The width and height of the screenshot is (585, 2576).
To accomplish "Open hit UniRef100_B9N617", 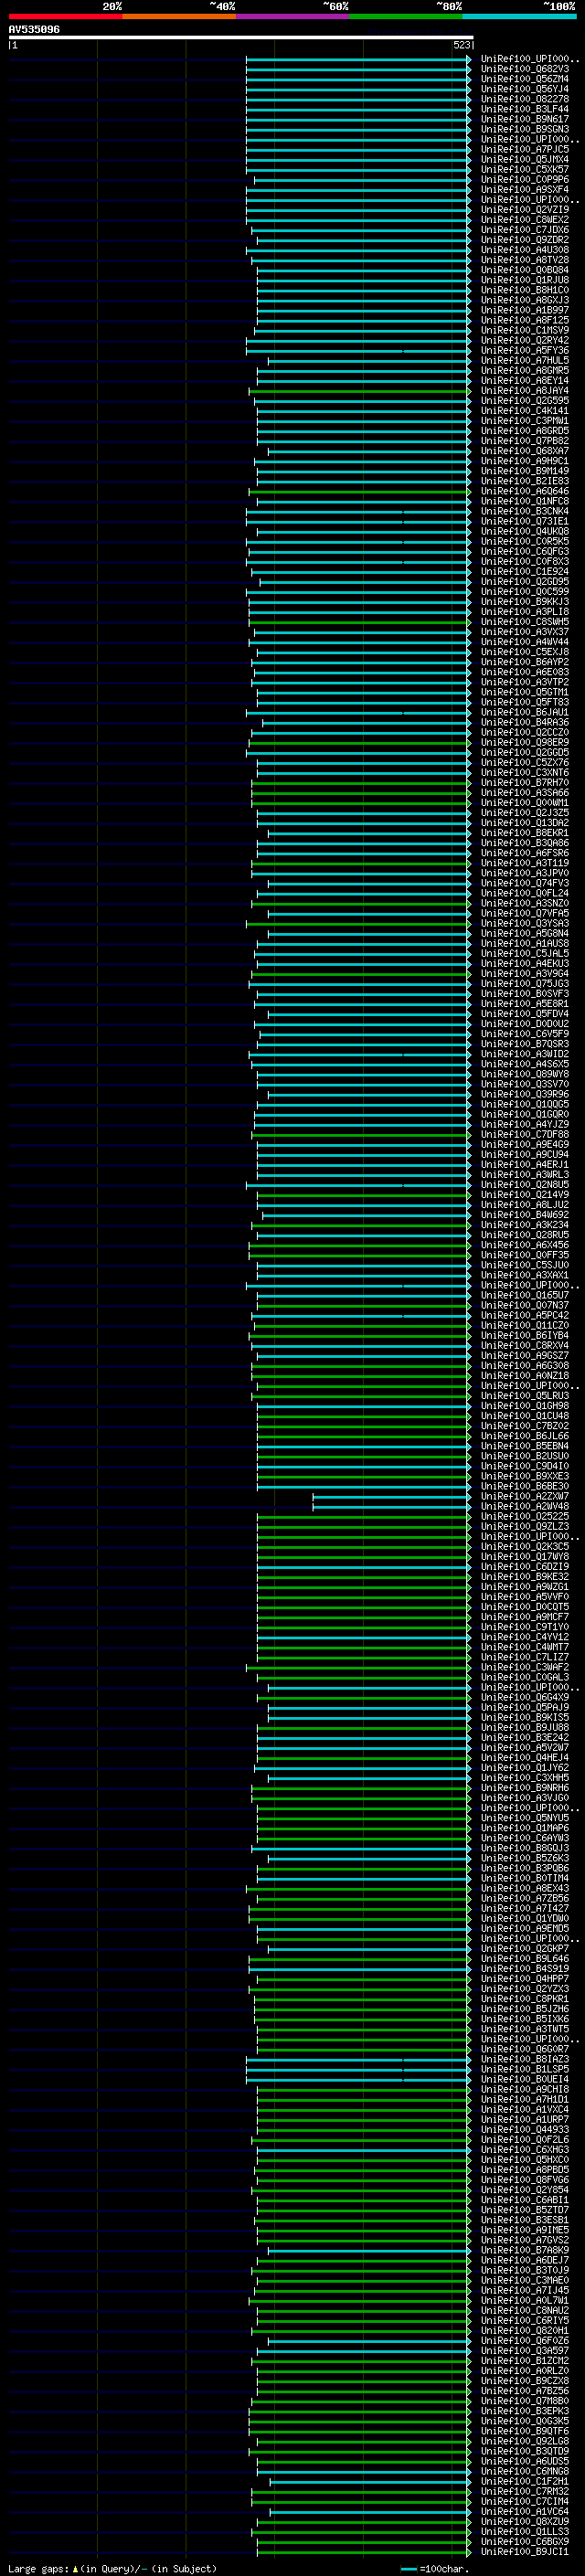I will [x=525, y=119].
